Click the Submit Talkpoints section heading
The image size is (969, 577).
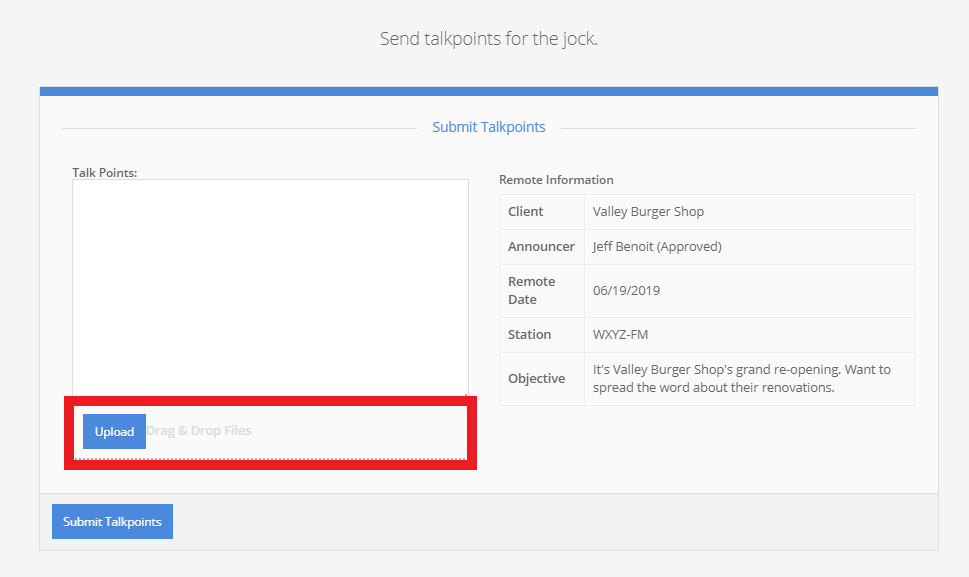[488, 127]
